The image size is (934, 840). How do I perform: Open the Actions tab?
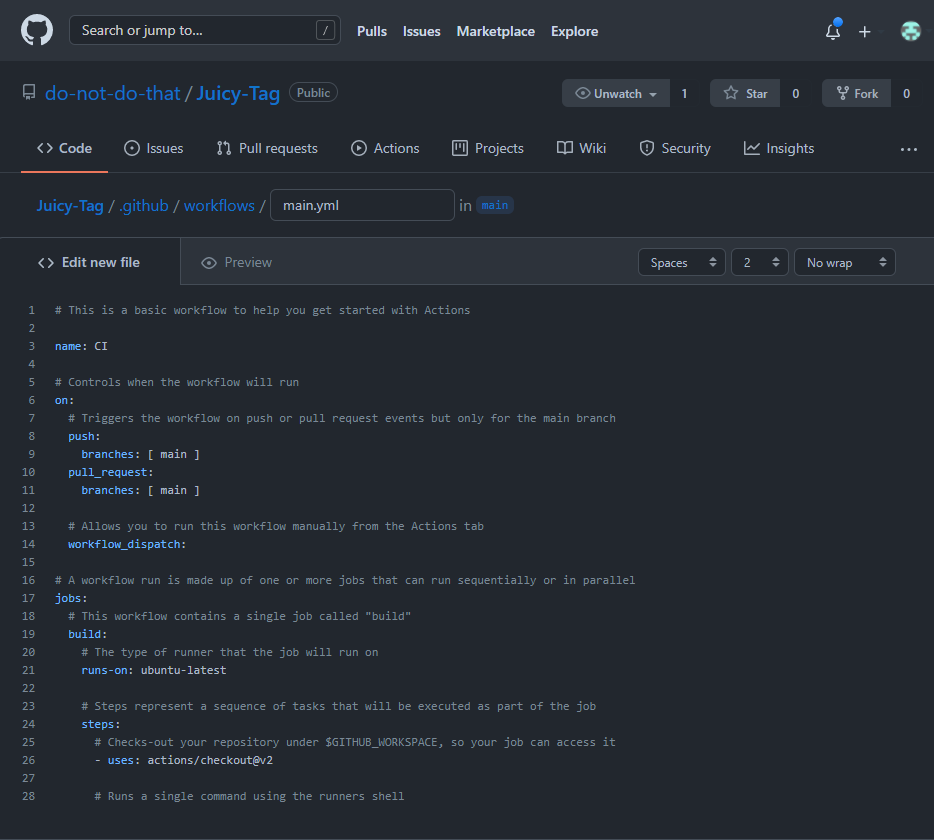tap(385, 148)
